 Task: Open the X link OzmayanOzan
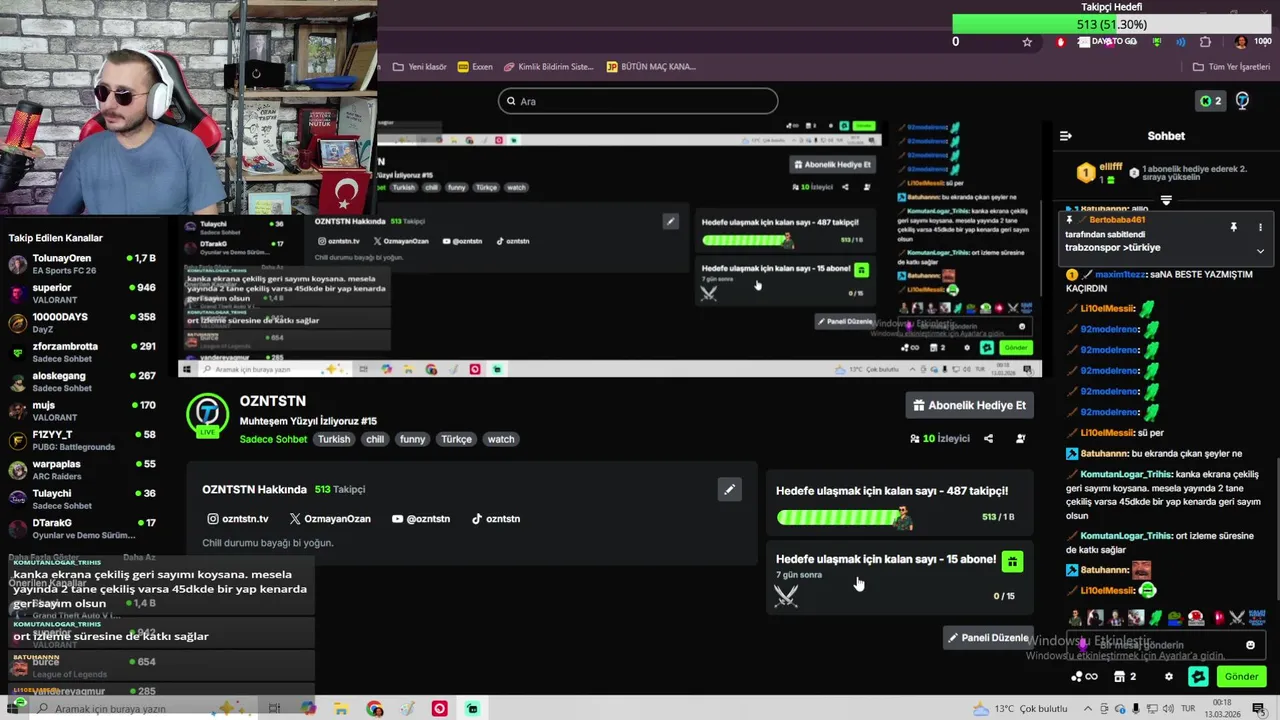pos(330,519)
